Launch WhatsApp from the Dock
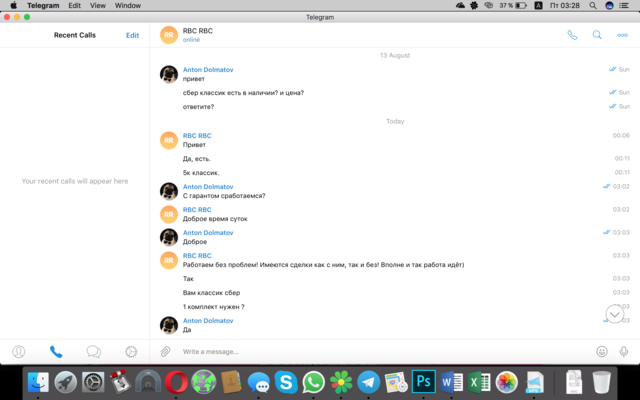The image size is (640, 400). [313, 382]
